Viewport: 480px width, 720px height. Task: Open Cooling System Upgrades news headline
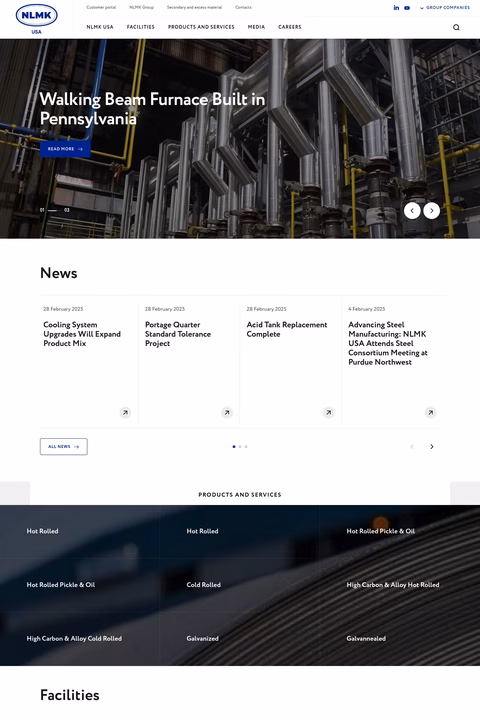82,334
